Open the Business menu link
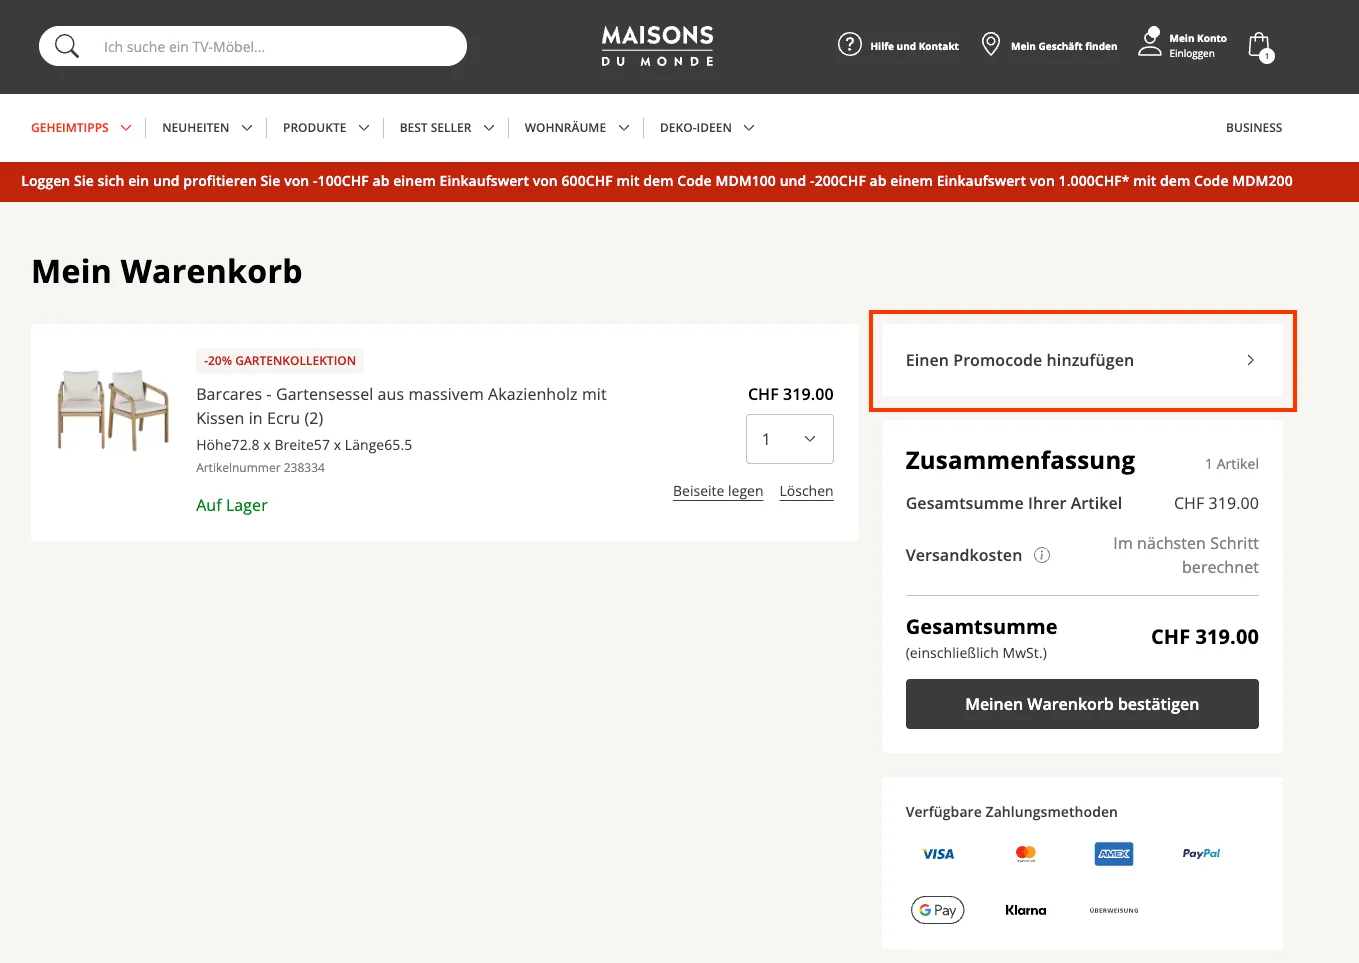 [1254, 128]
